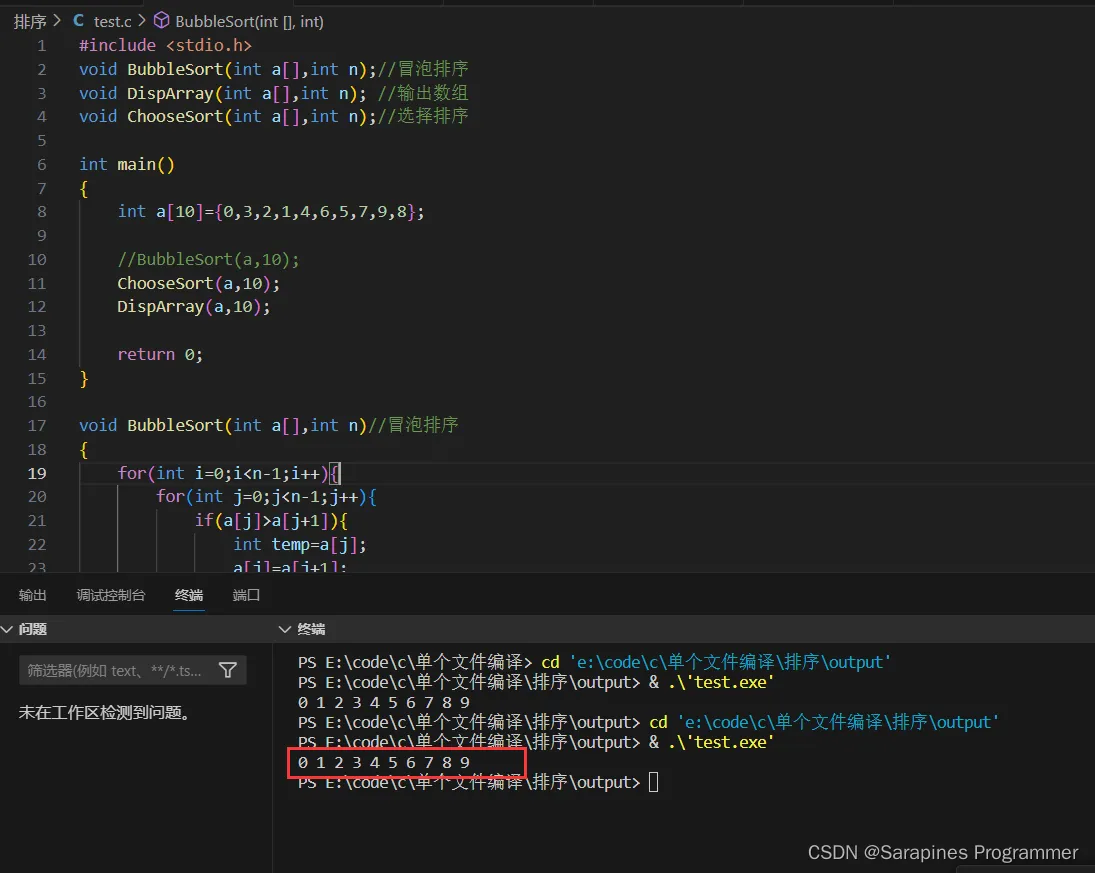Click the int main() declaration

click(x=127, y=164)
